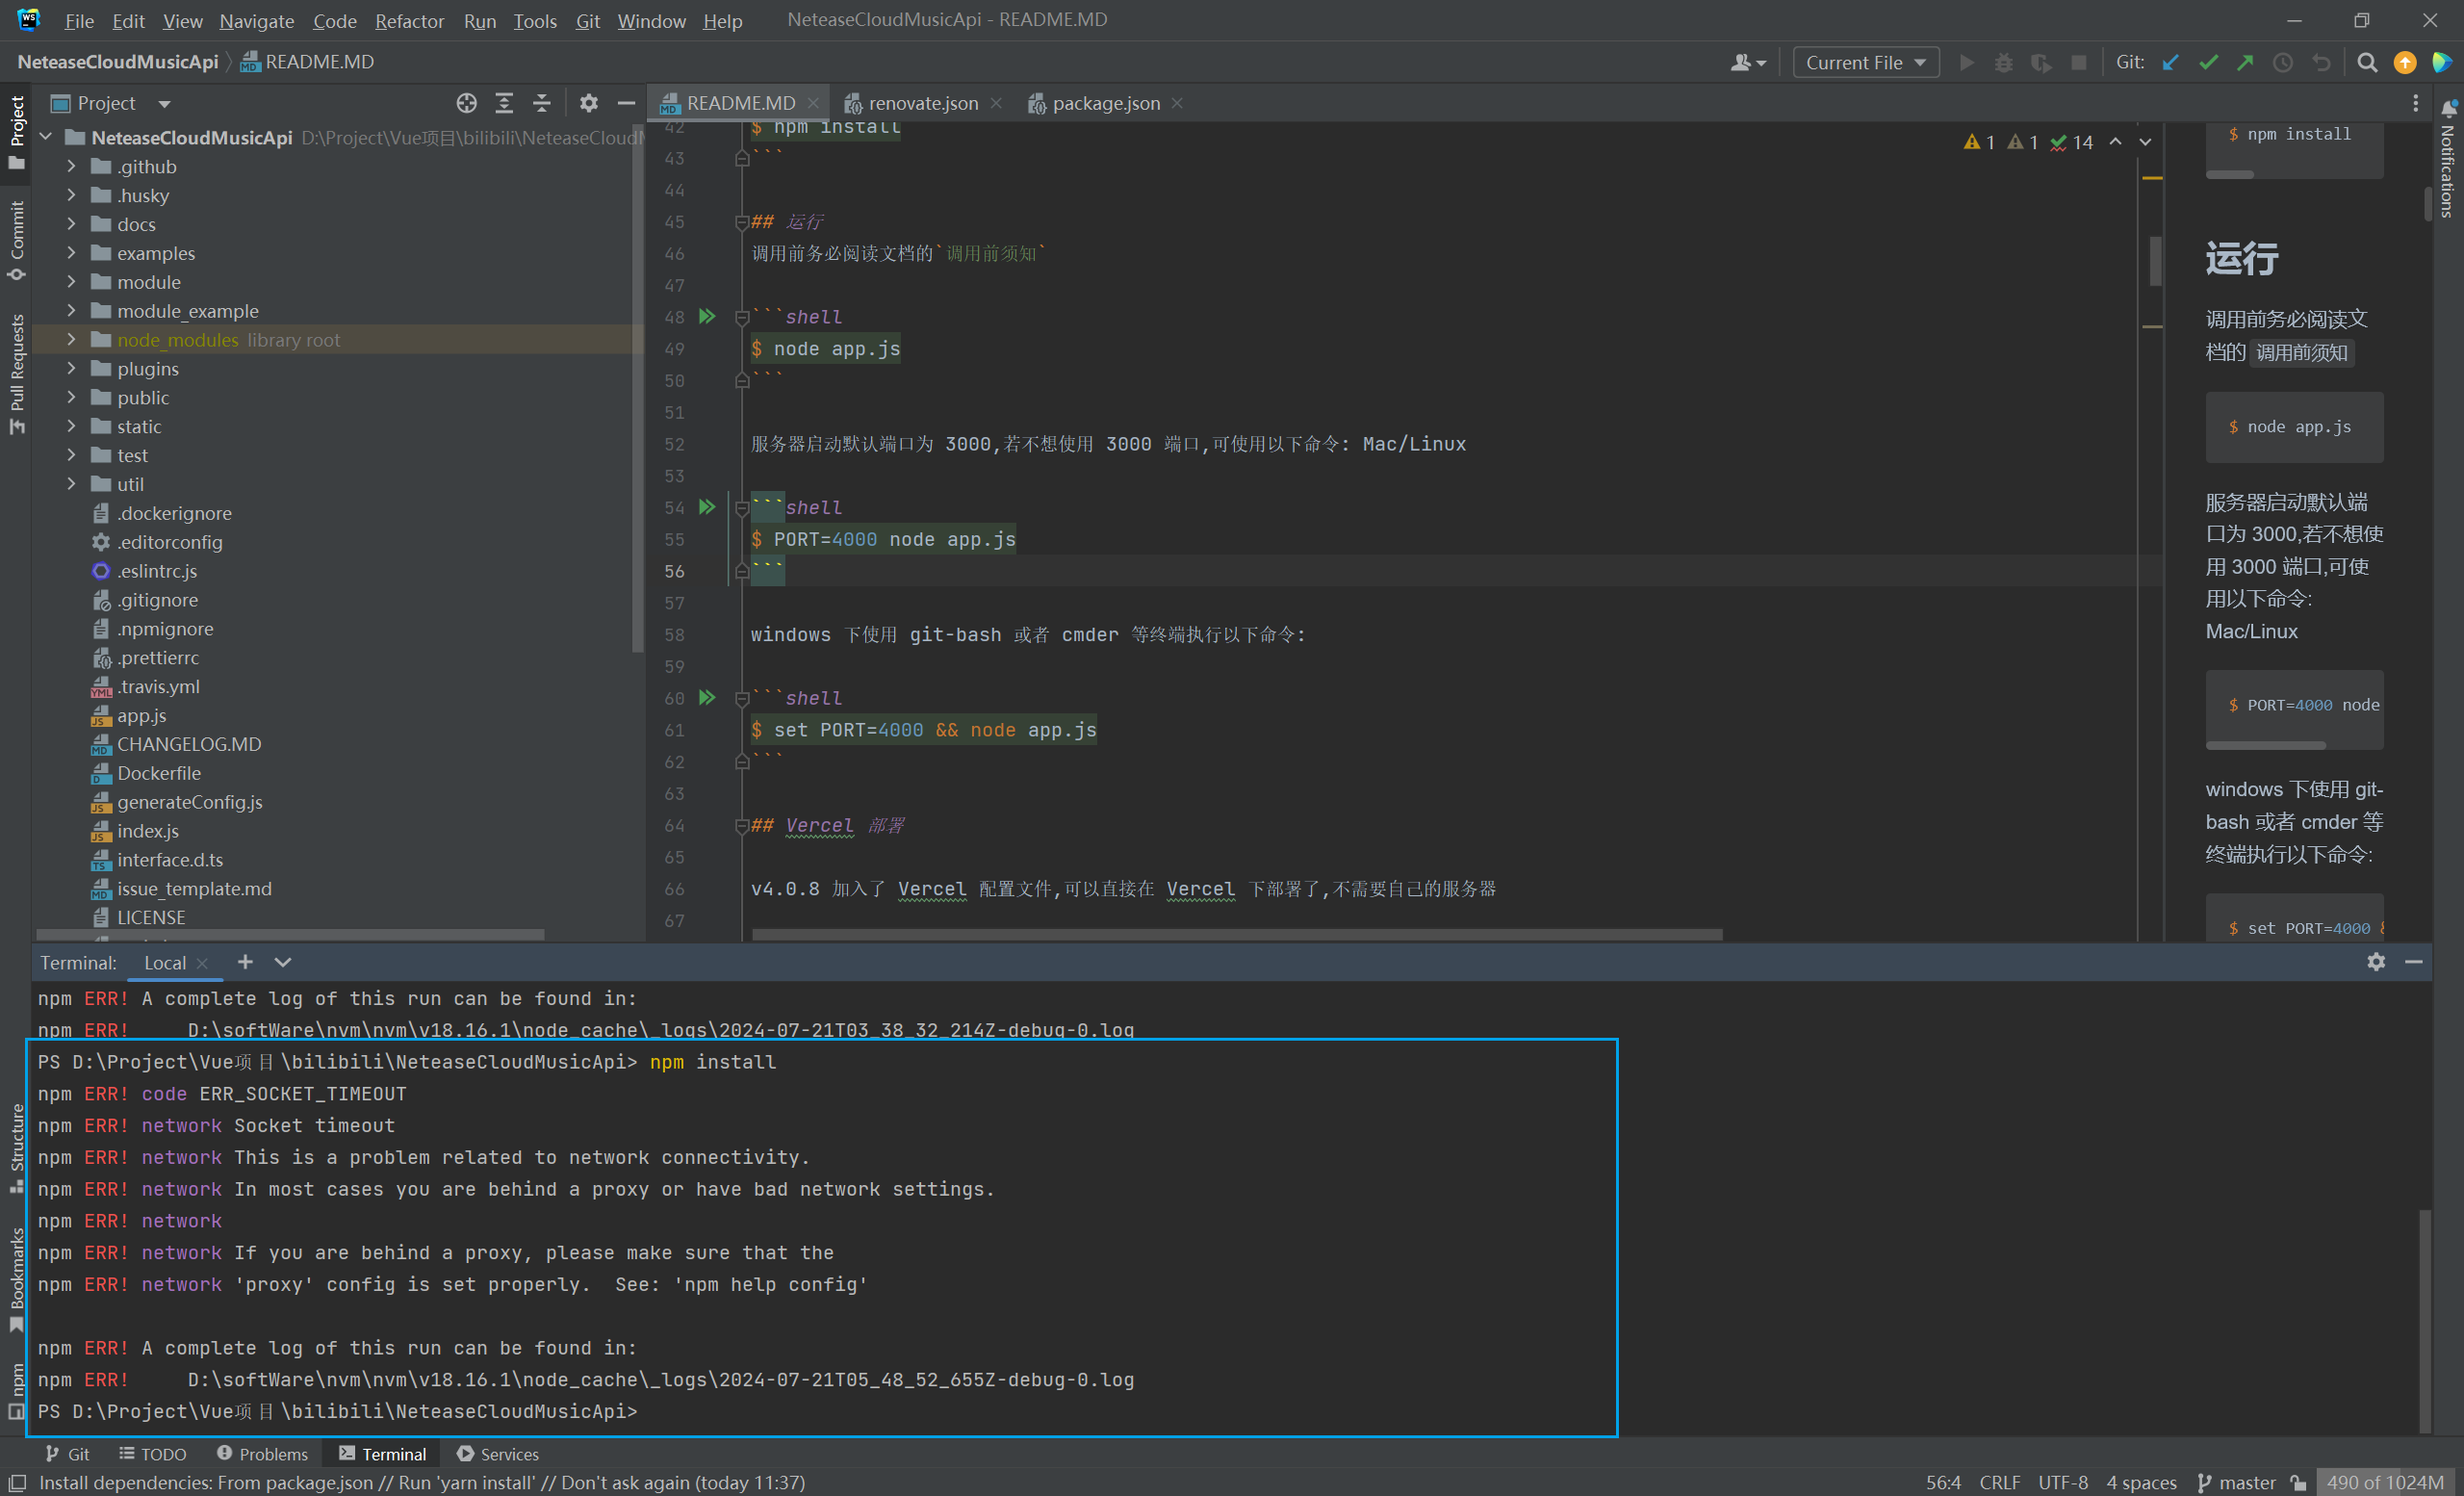The width and height of the screenshot is (2464, 1496).
Task: Open the File menu
Action: [79, 20]
